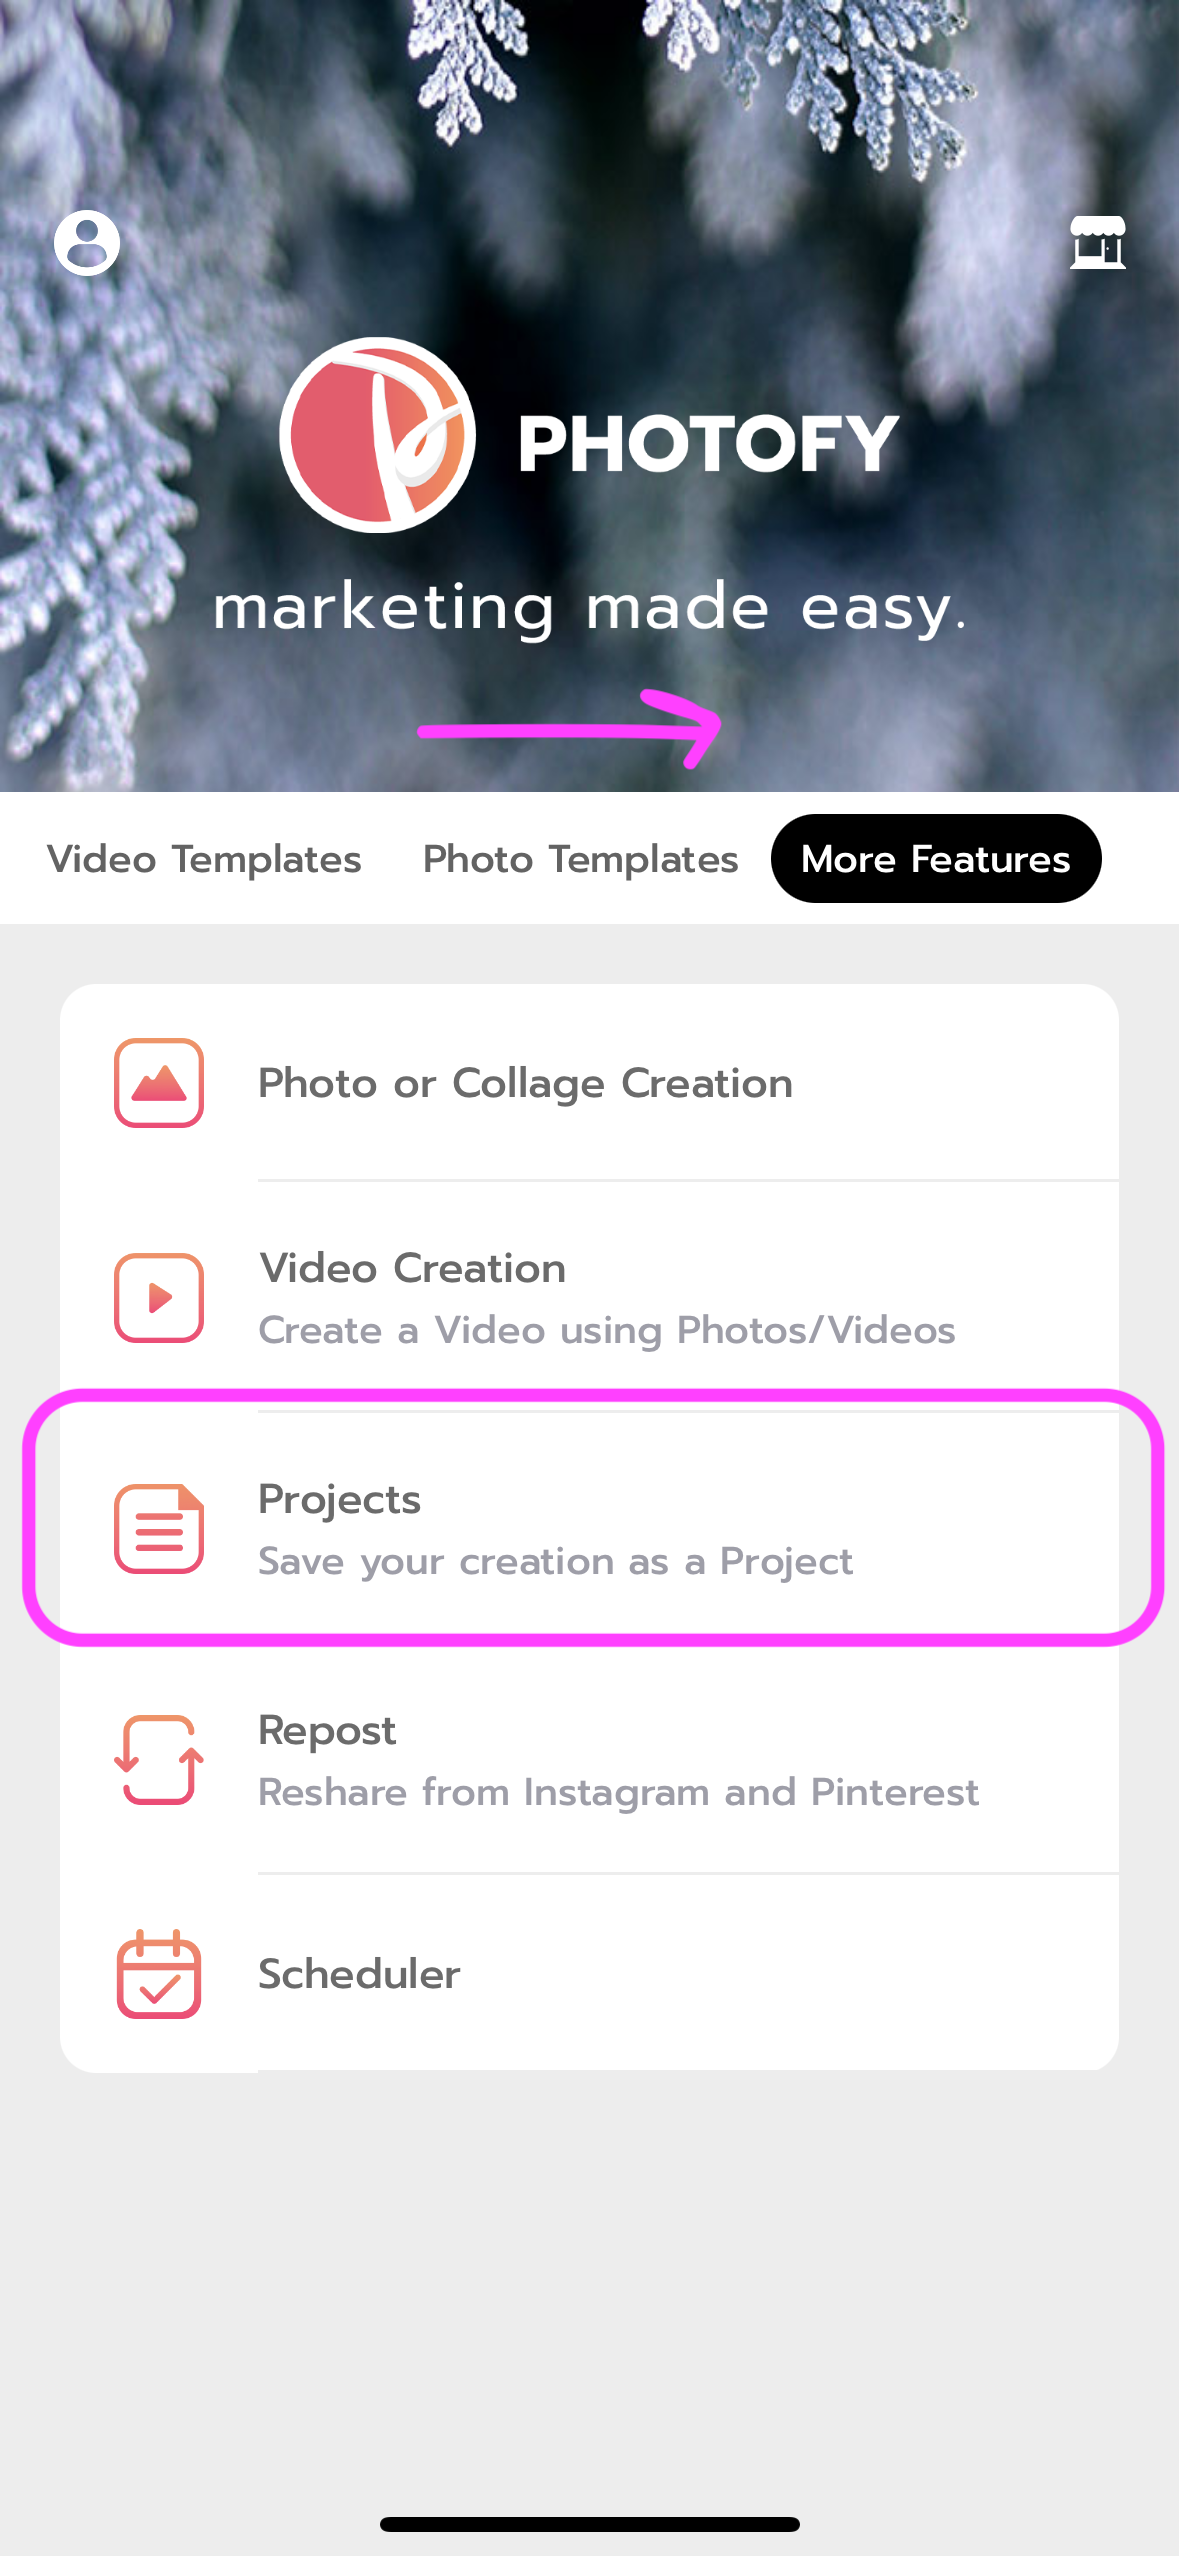Tap the Video Creation play icon

(158, 1297)
